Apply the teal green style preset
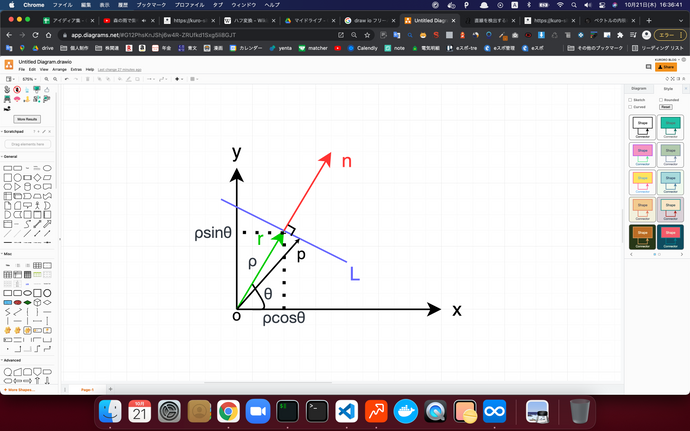The height and width of the screenshot is (431, 690). [670, 127]
